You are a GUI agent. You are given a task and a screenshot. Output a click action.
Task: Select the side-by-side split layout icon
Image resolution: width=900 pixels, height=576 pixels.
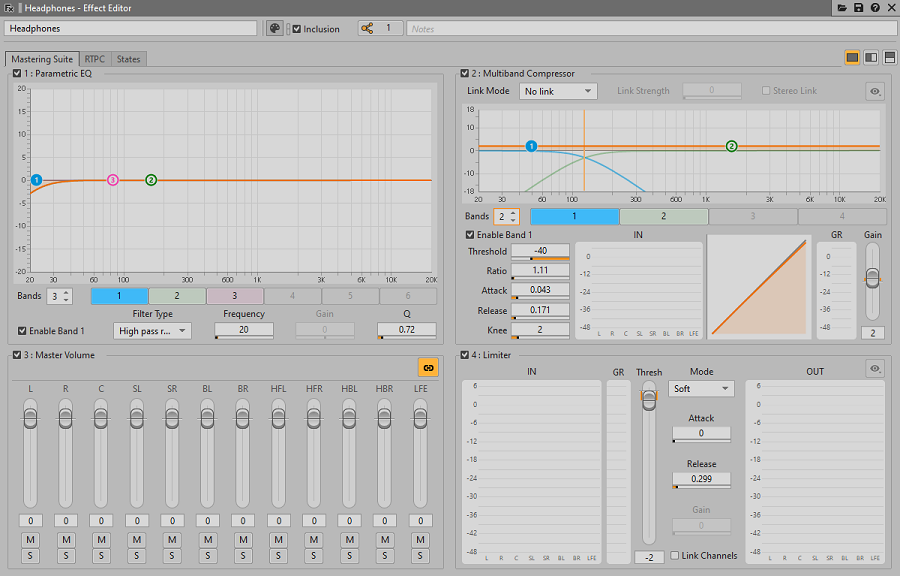(871, 58)
